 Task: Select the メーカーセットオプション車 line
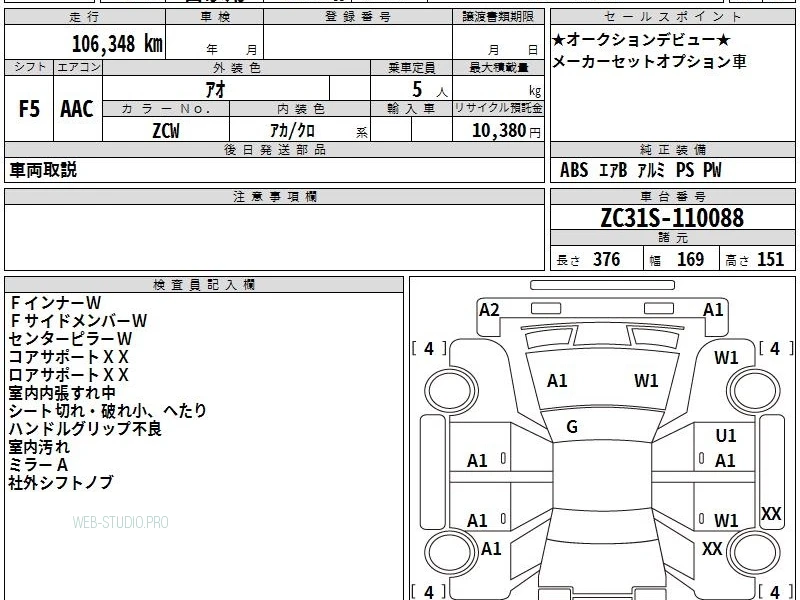(x=649, y=62)
